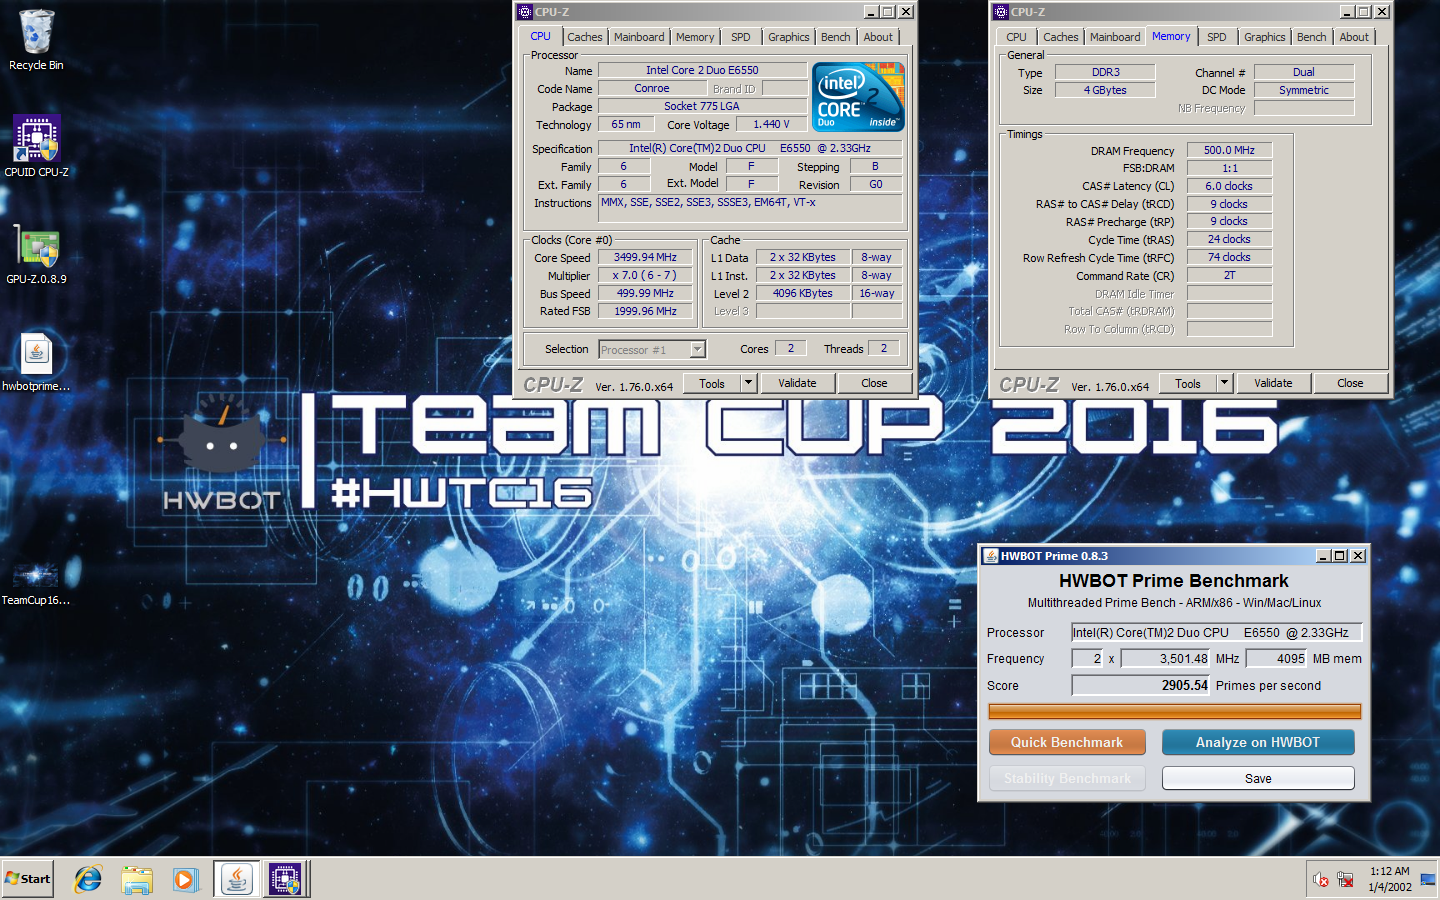The image size is (1440, 900).
Task: Click the muted volume tray icon
Action: coord(1321,880)
